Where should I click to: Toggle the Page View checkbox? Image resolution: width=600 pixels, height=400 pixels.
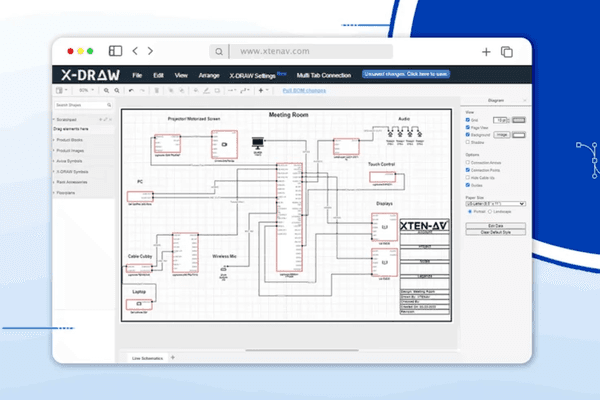468,127
